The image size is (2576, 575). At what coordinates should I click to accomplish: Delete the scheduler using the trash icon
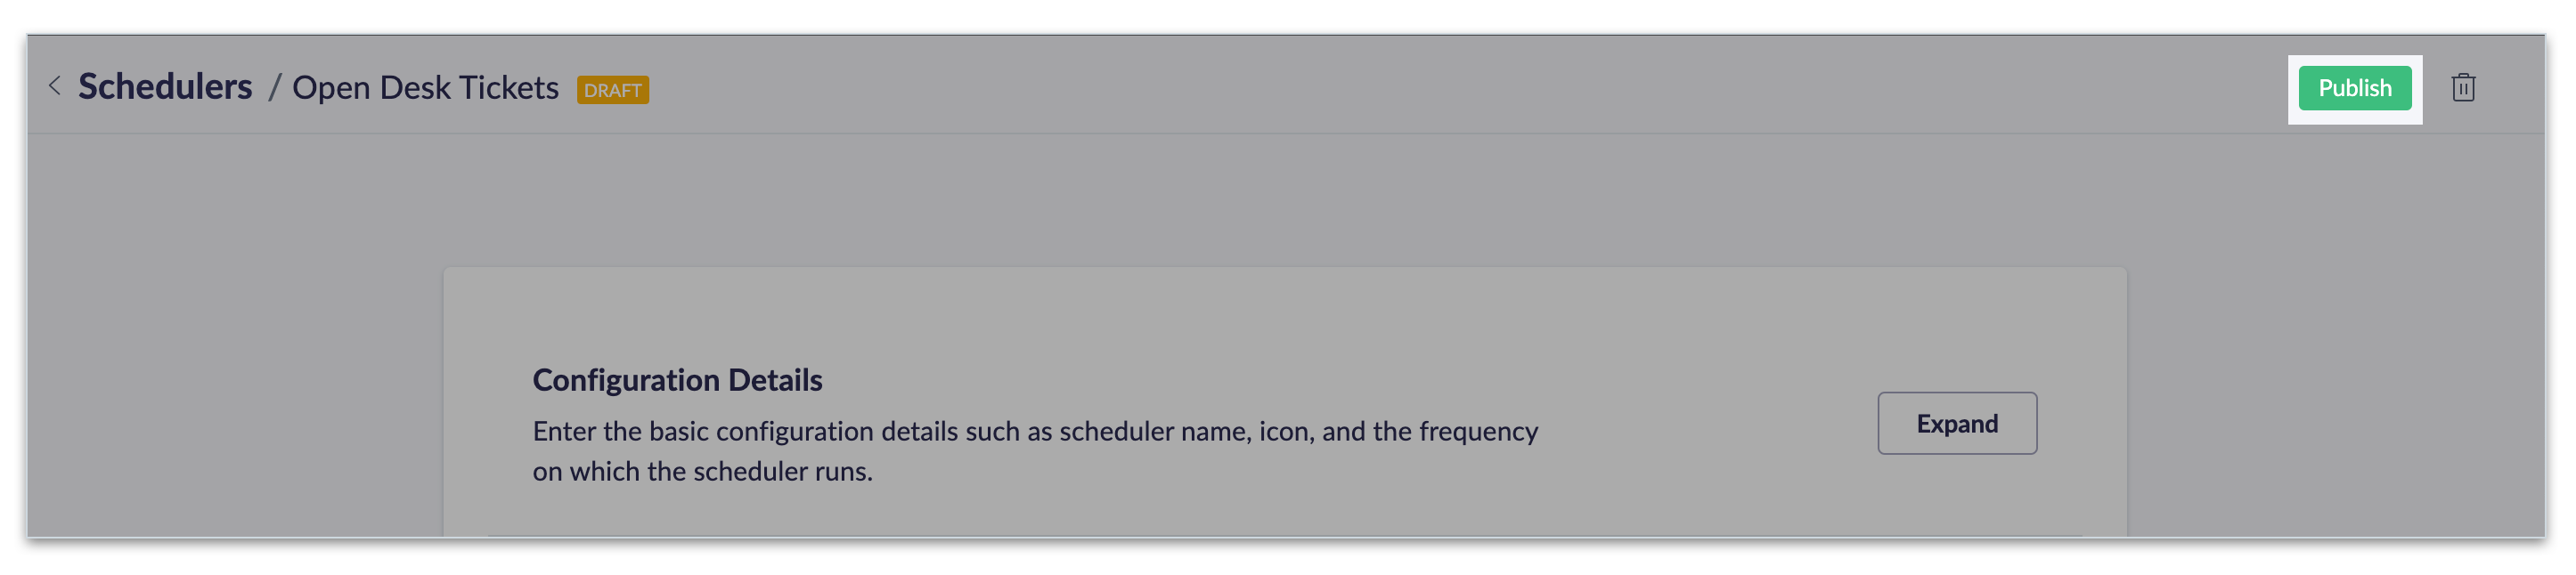(2462, 88)
